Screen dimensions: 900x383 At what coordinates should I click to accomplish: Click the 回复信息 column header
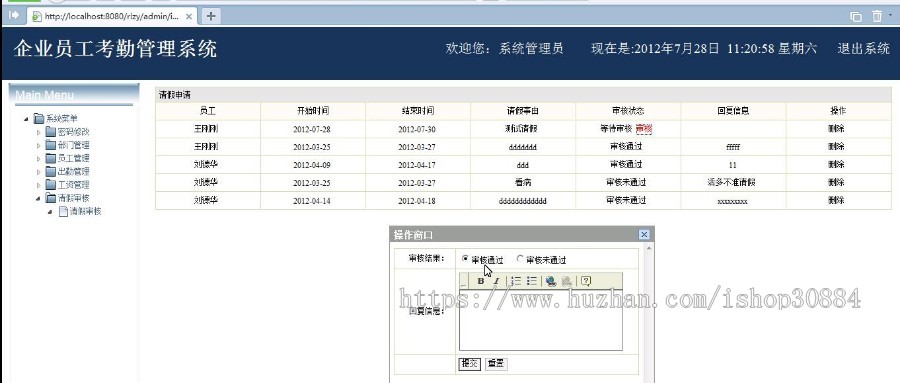click(733, 111)
